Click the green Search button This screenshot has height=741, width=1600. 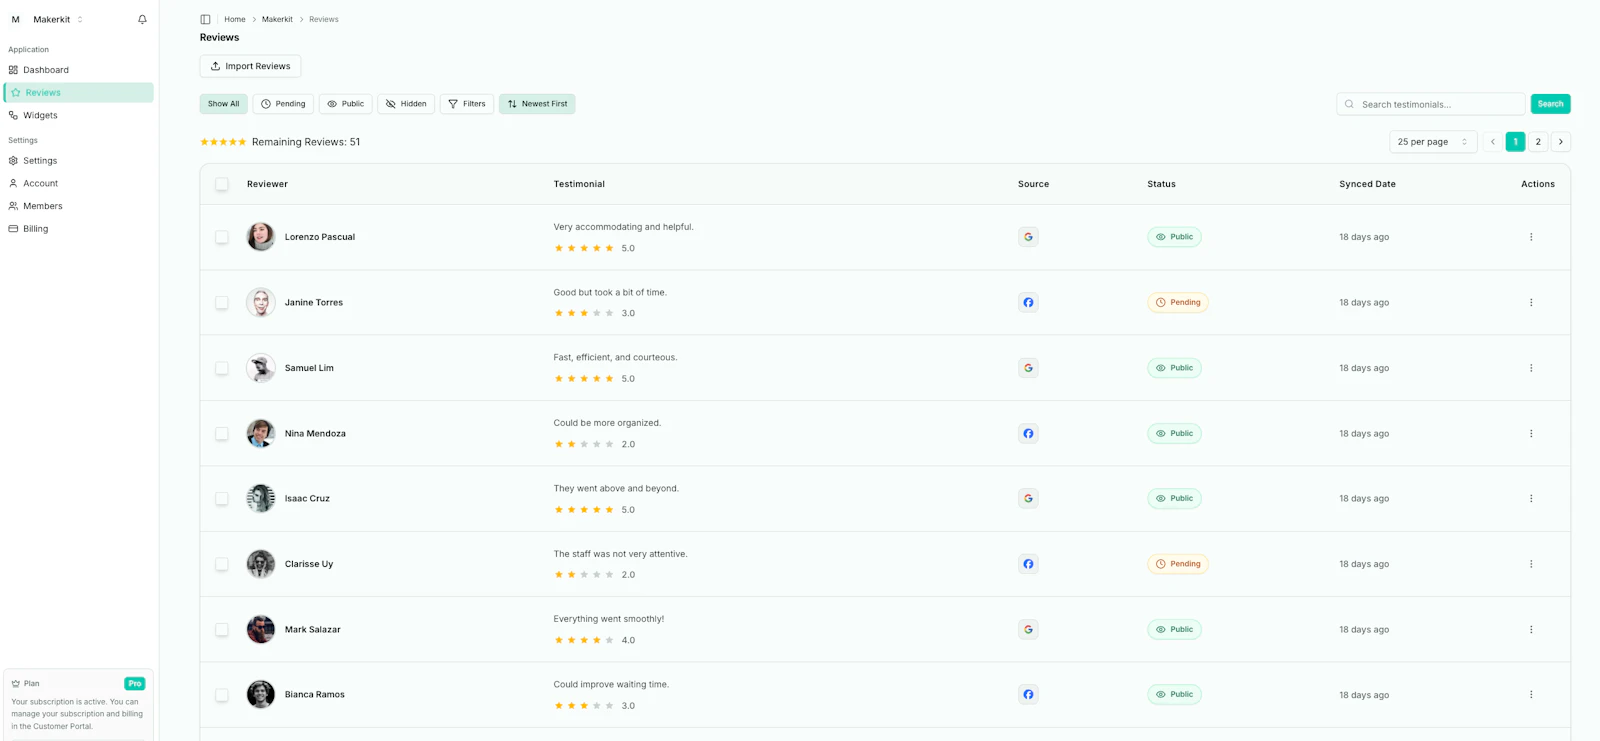coord(1551,104)
